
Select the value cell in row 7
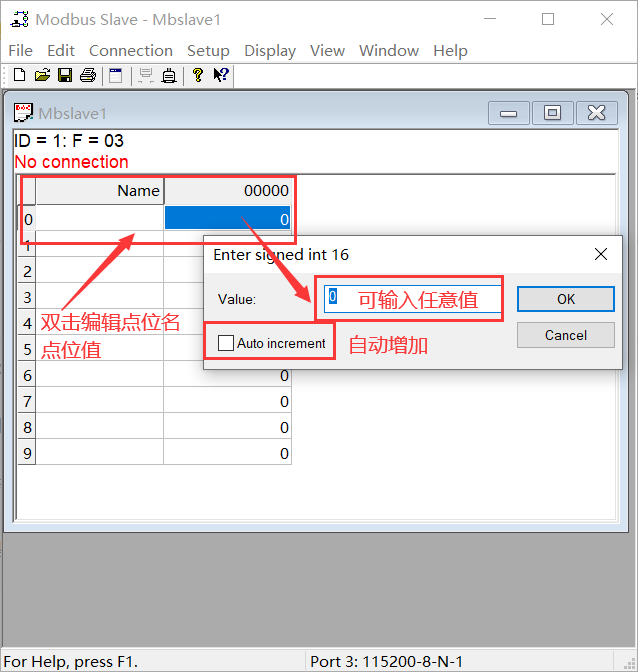point(228,402)
